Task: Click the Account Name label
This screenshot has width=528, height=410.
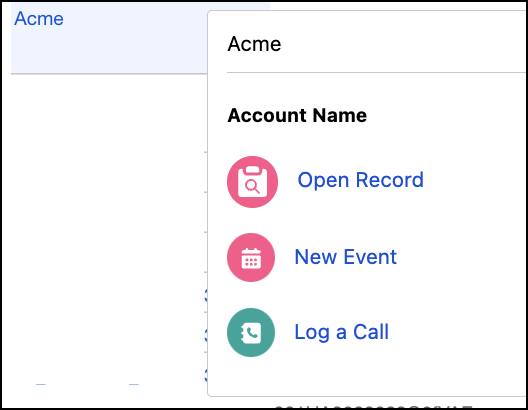Action: 297,115
